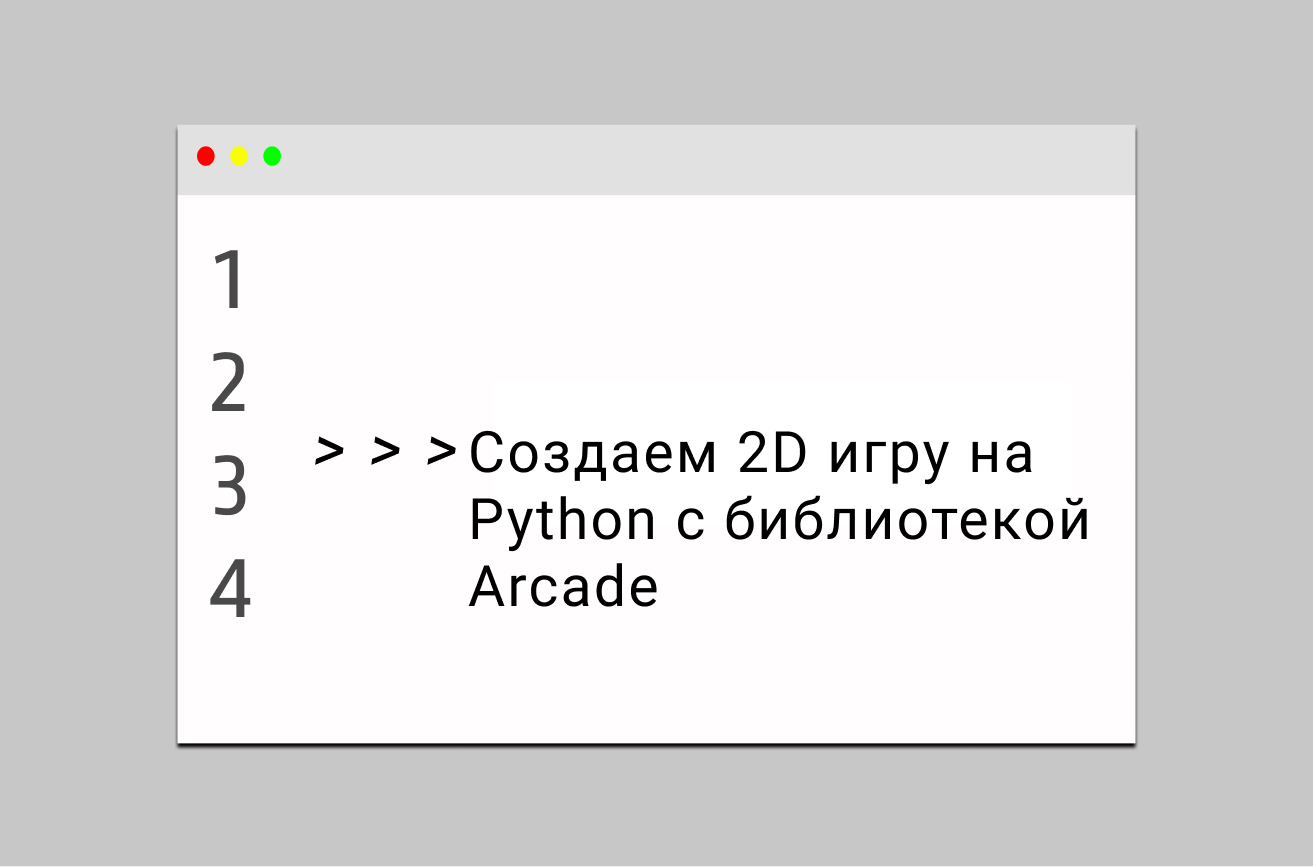1313x867 pixels.
Task: Click the middle prompt chevron
Action: (385, 451)
